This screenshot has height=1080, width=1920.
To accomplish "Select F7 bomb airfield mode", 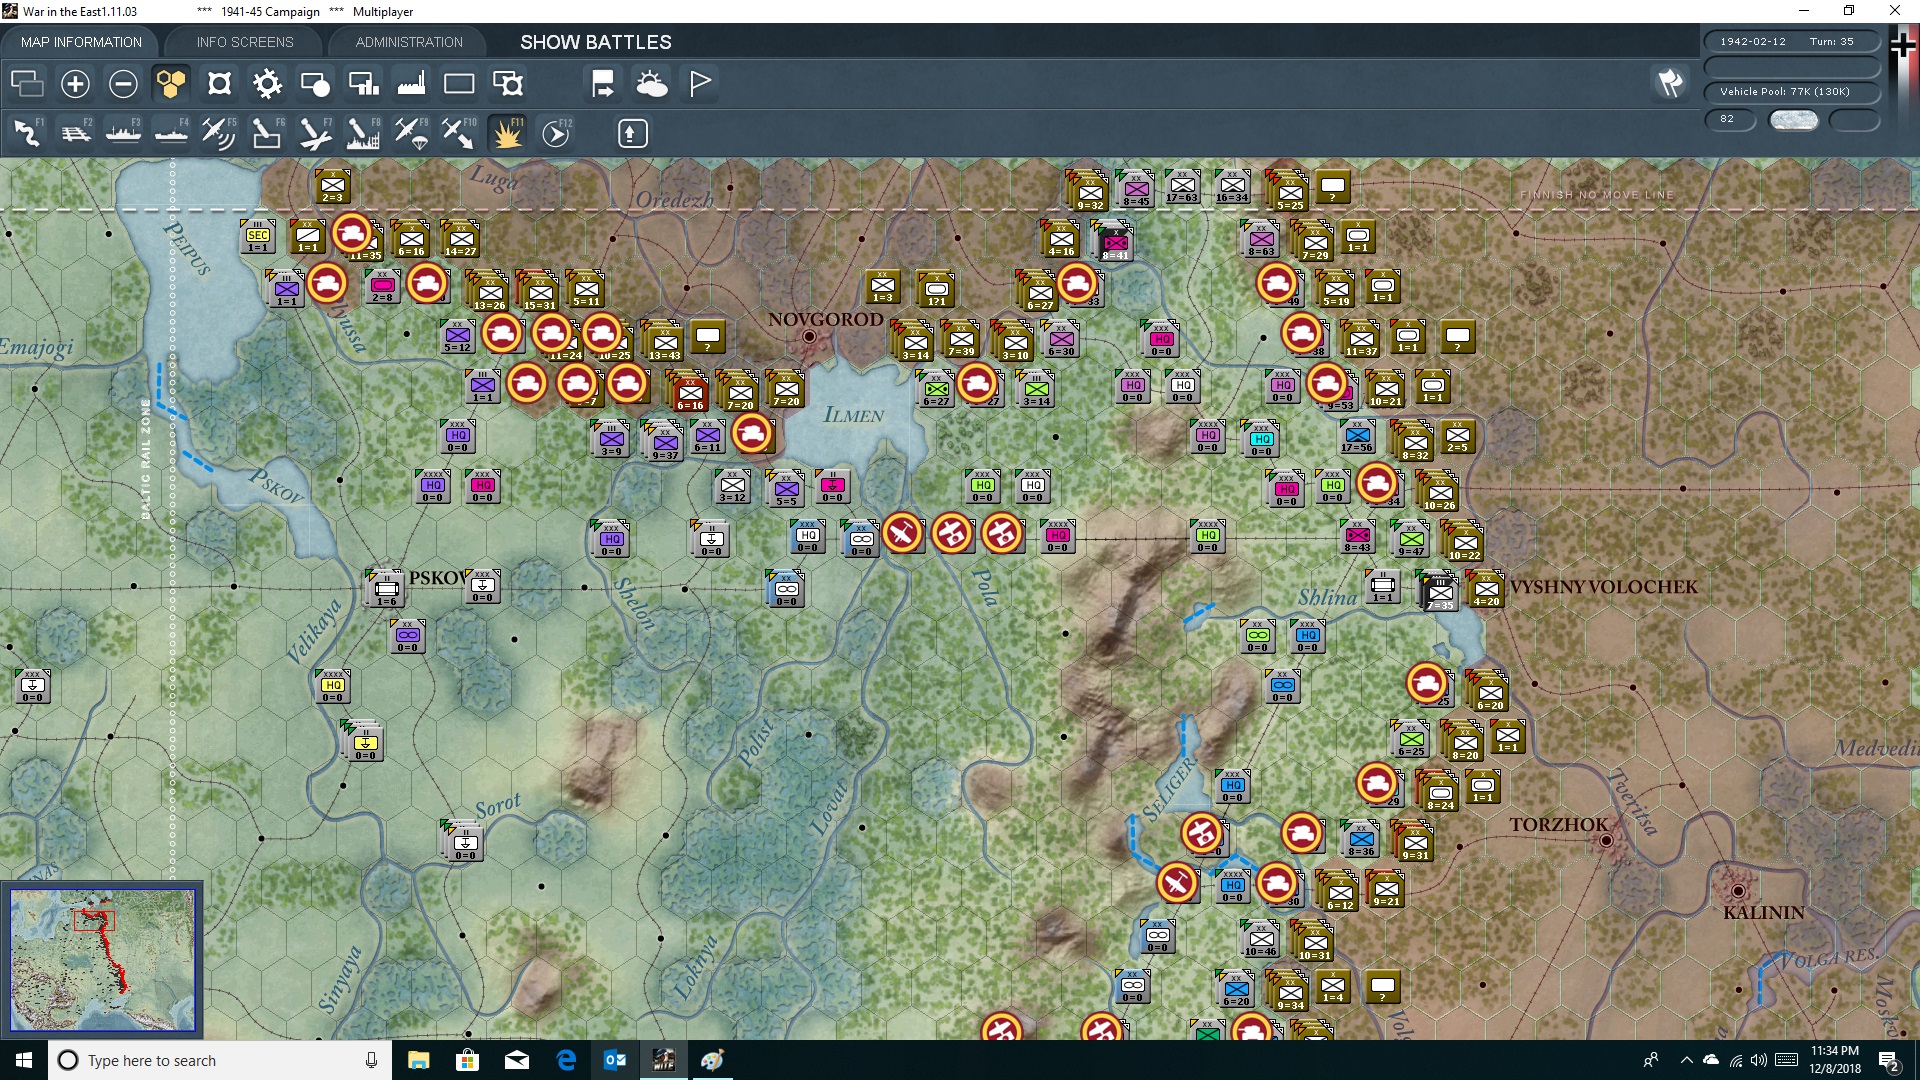I will [x=315, y=133].
